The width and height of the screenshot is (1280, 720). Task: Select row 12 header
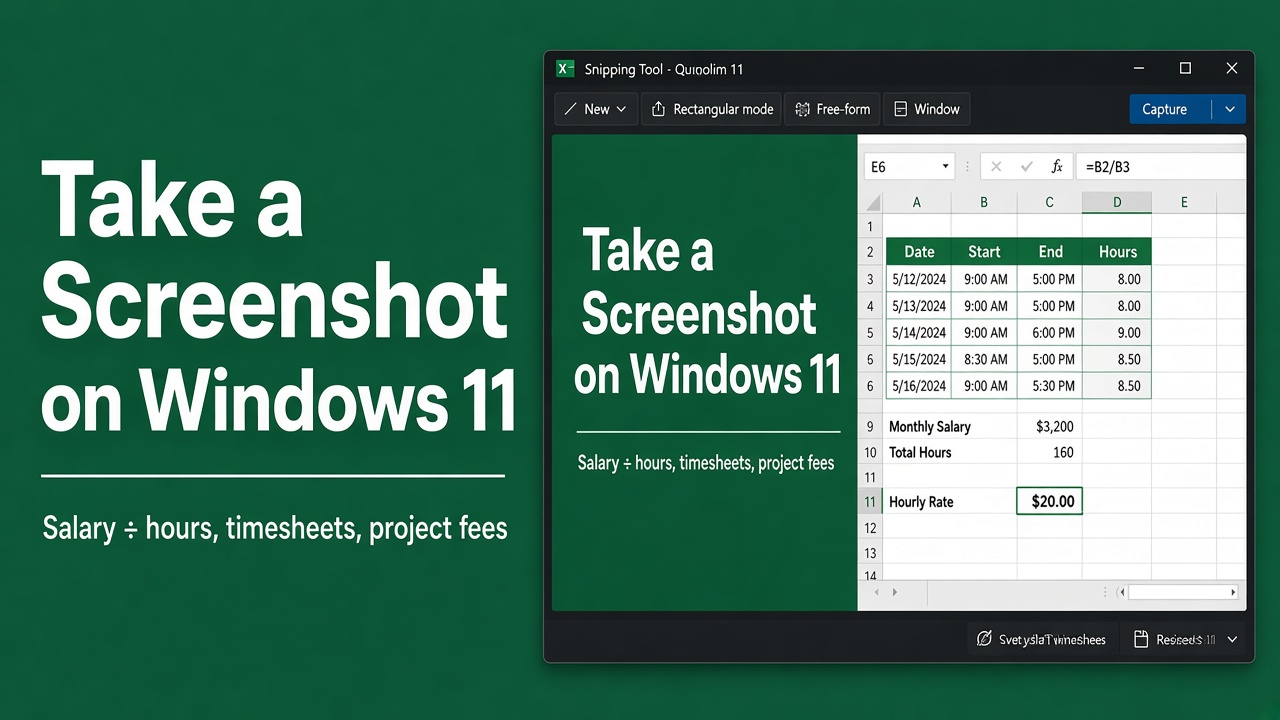[870, 527]
